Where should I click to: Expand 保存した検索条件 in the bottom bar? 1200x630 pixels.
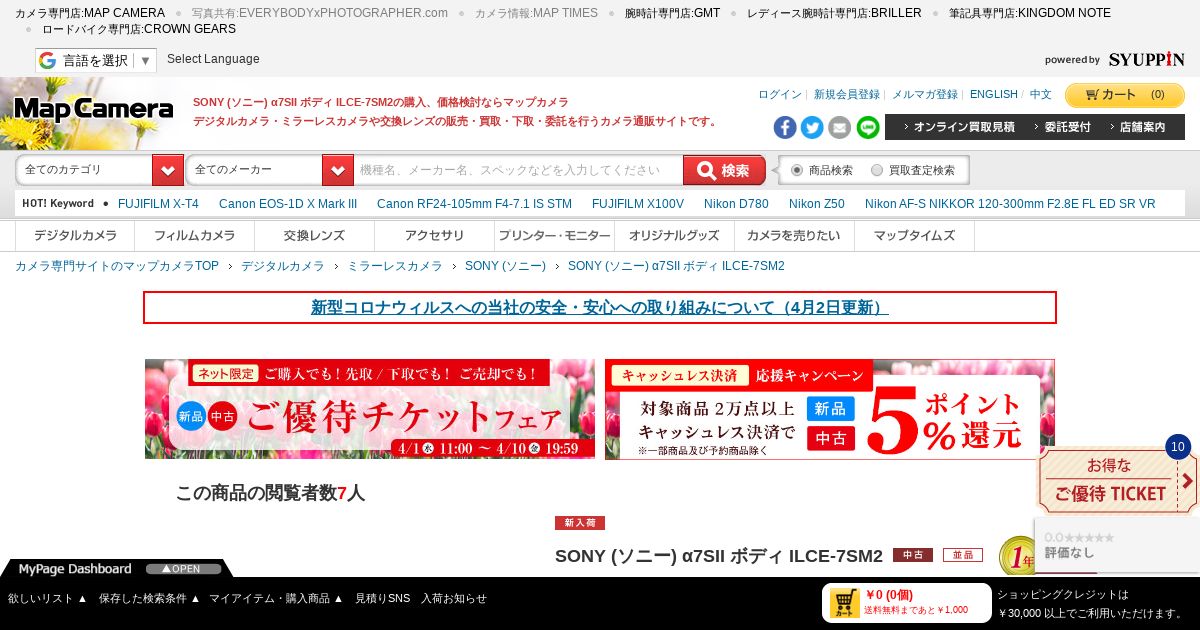click(150, 598)
